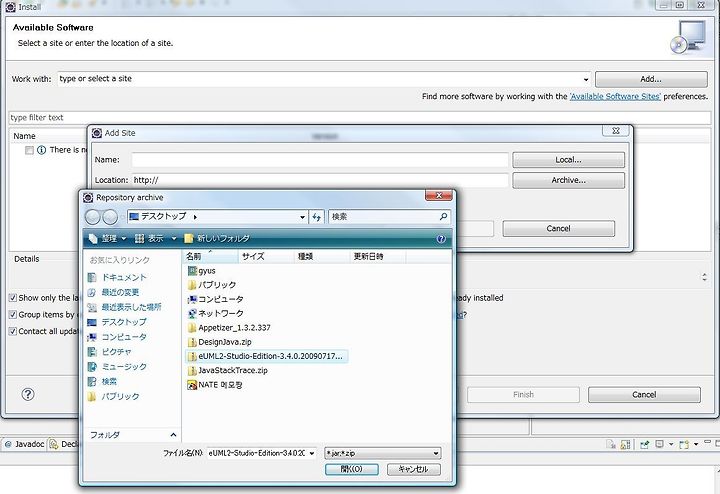Click the back navigation arrow in Repository archive
Screen dimensions: 720x494
click(x=93, y=217)
